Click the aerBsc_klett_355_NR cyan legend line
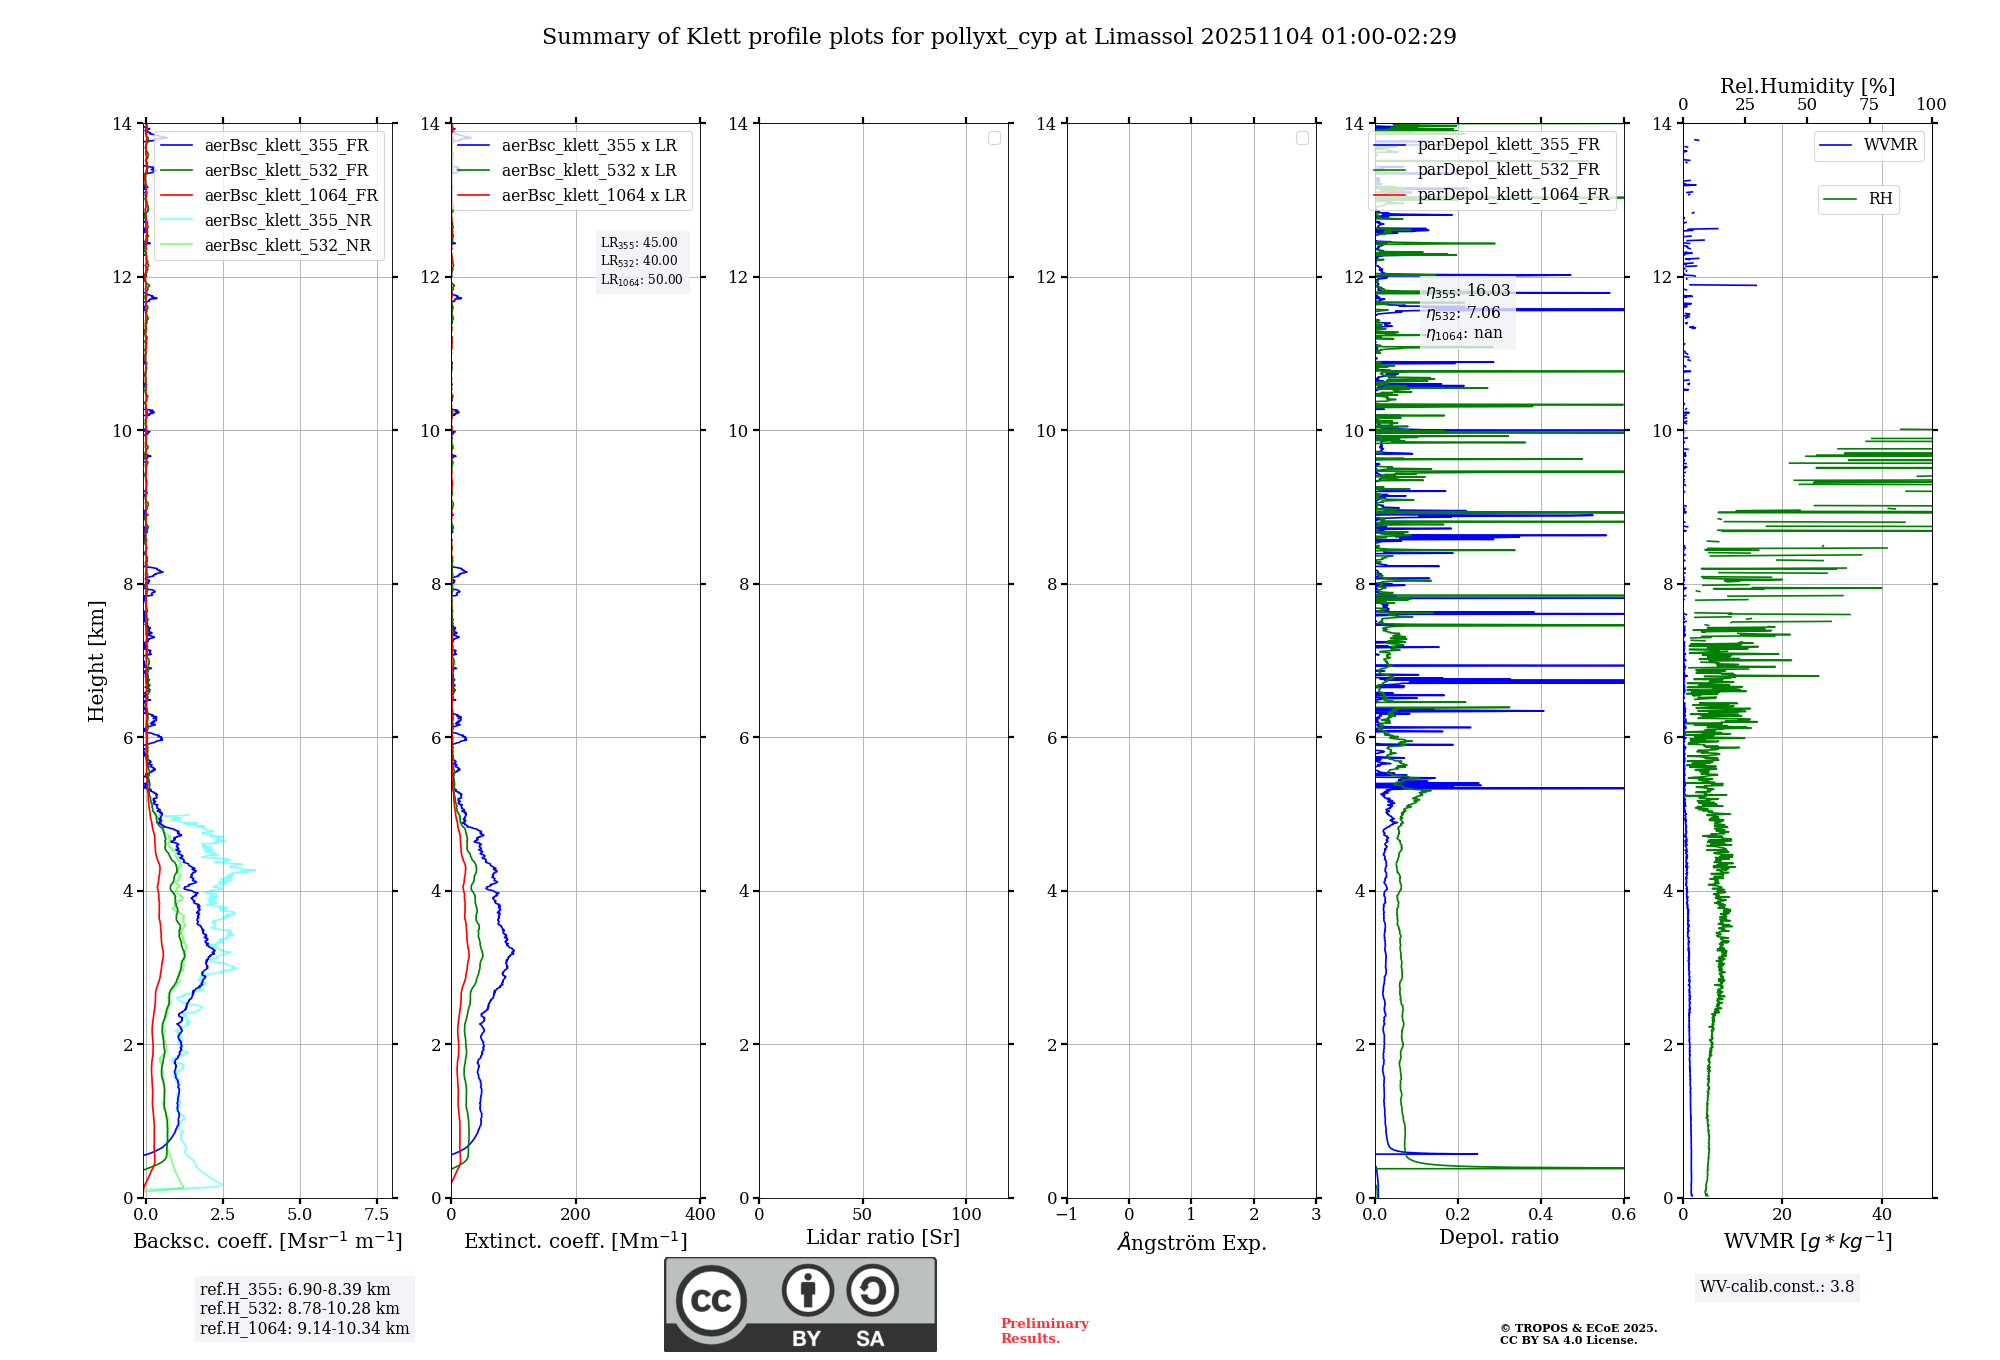The image size is (2000, 1360). click(x=176, y=221)
